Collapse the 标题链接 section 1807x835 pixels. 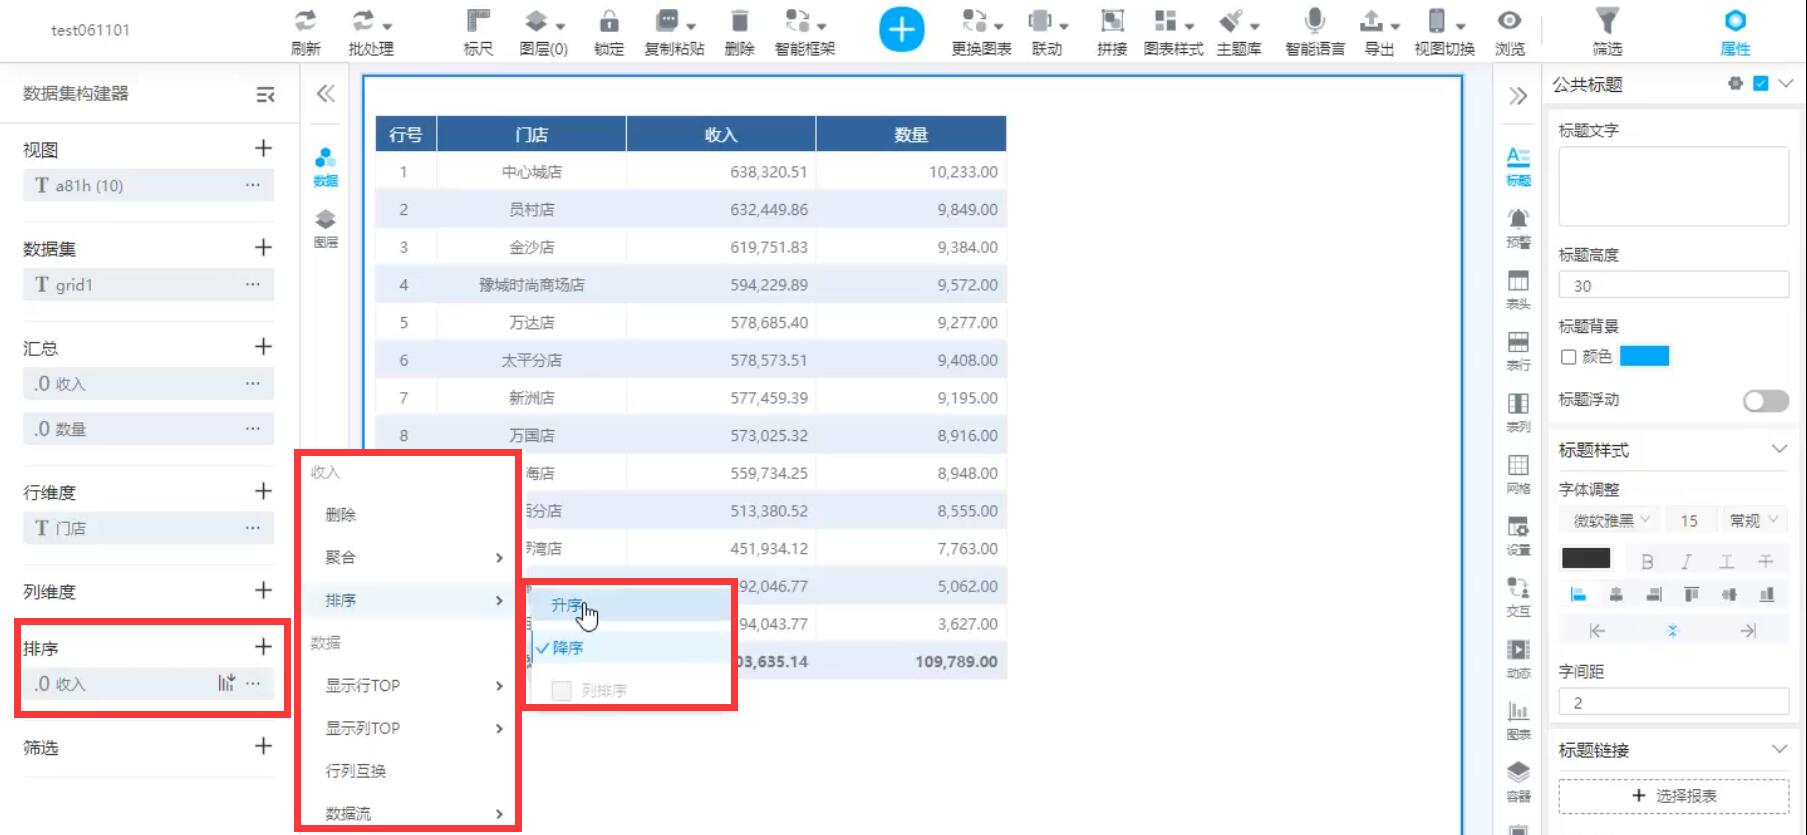(1779, 749)
